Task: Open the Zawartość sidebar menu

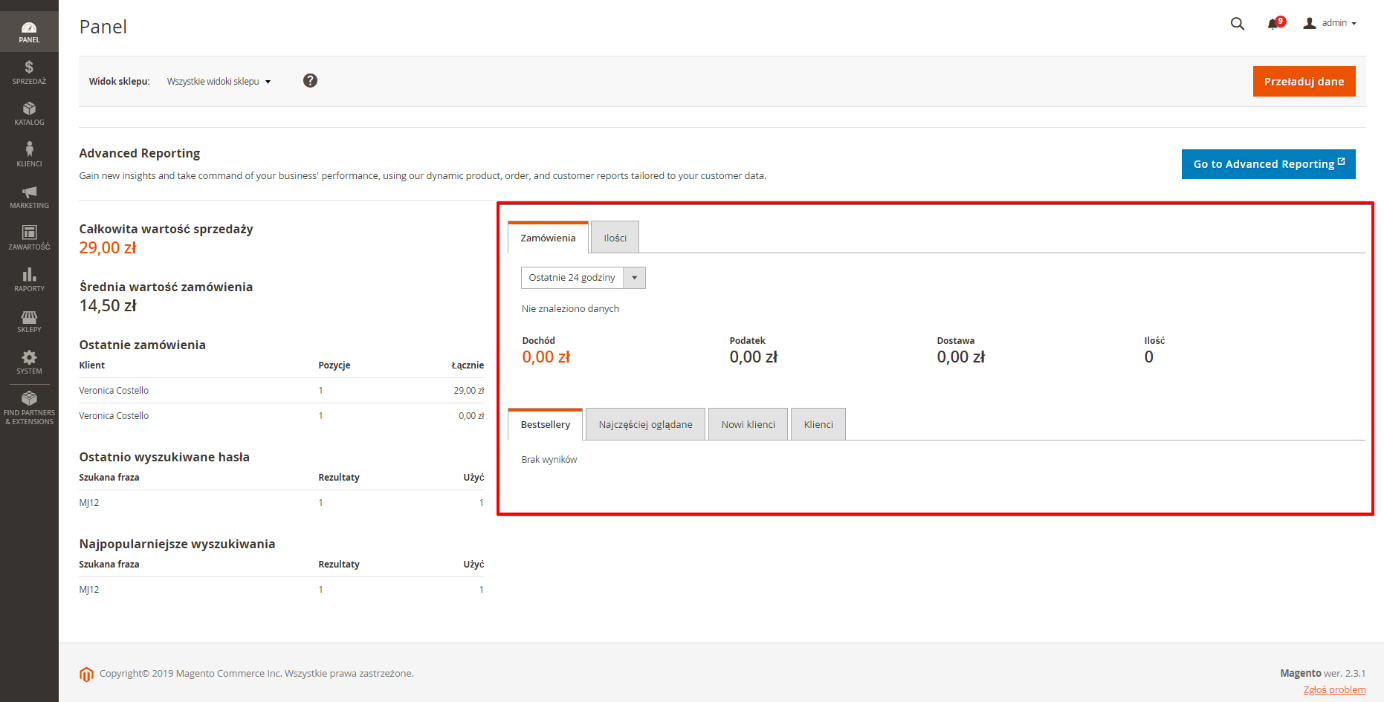Action: pyautogui.click(x=29, y=239)
